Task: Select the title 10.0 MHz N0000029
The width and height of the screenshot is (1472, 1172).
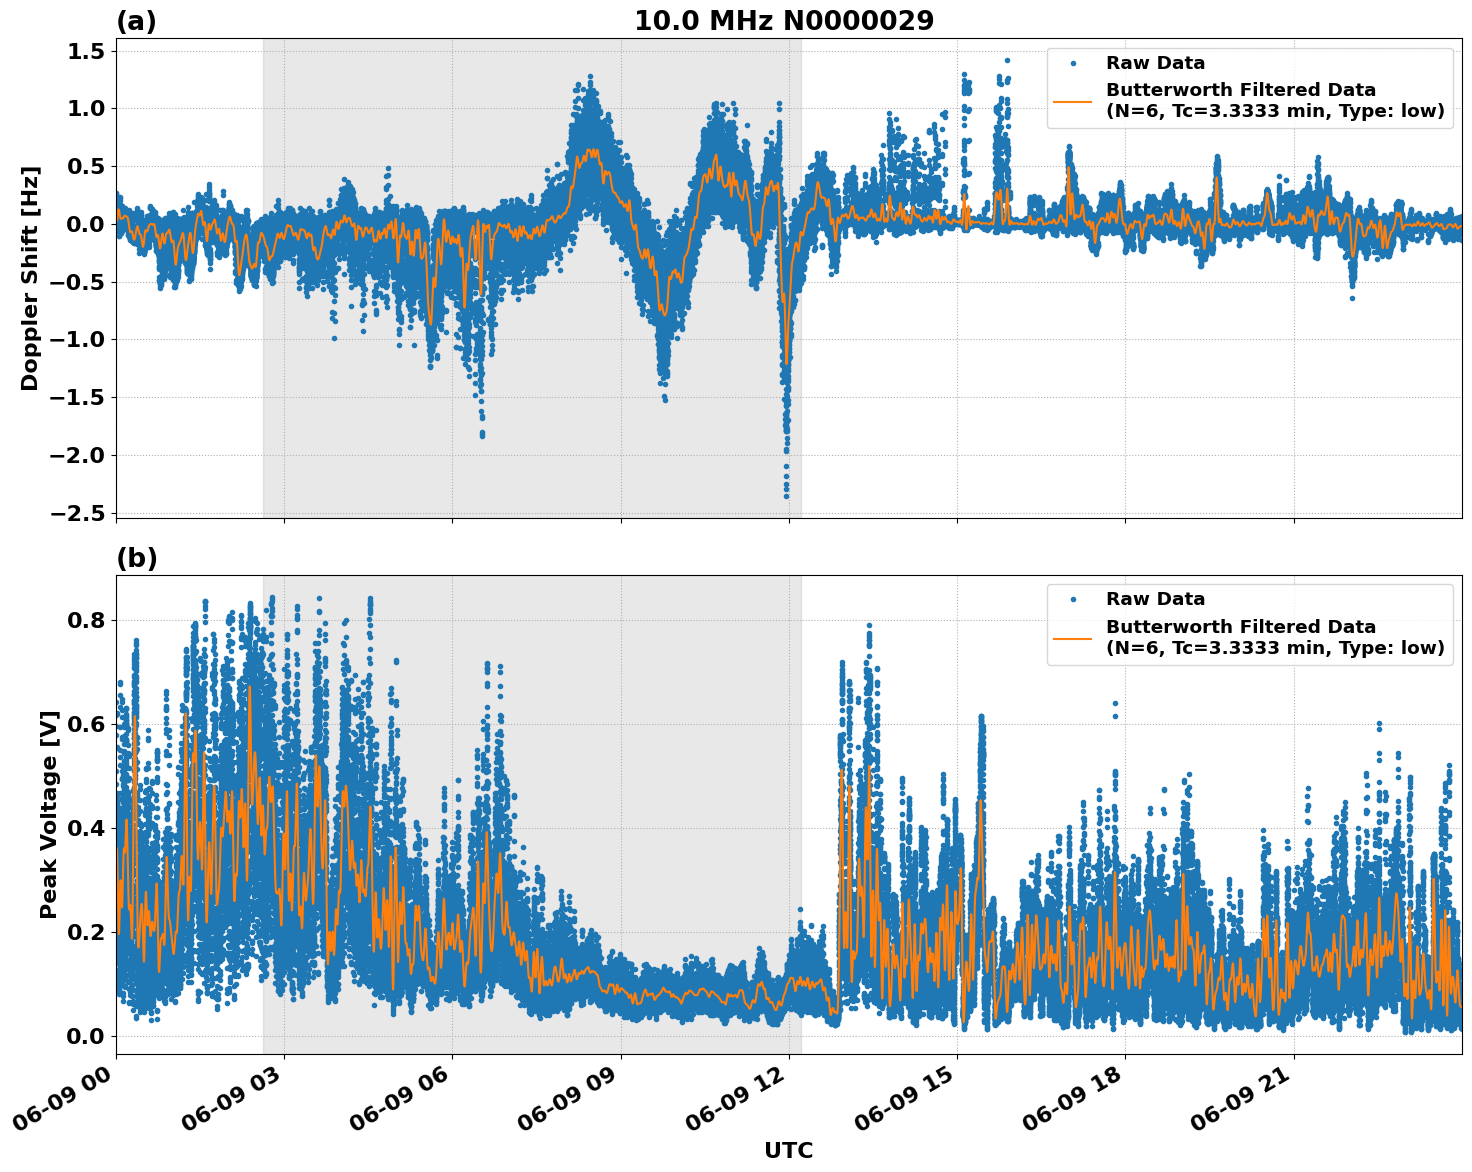Action: [x=786, y=20]
